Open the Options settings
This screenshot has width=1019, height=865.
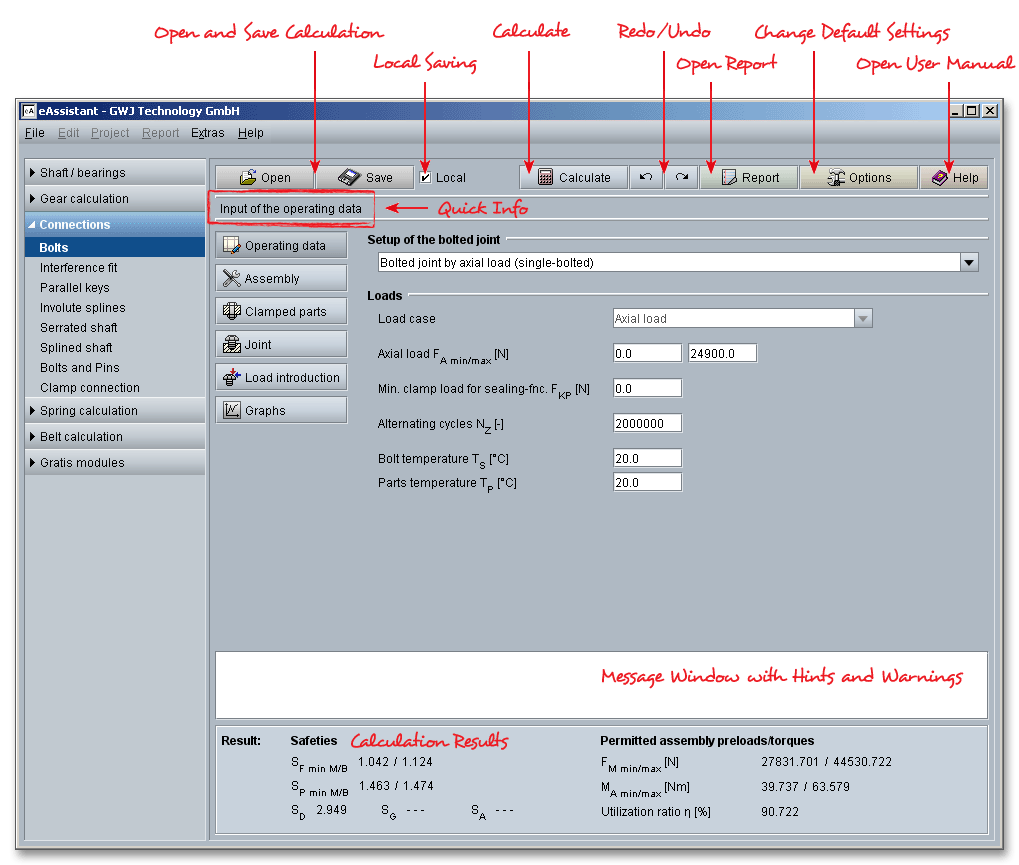click(858, 177)
